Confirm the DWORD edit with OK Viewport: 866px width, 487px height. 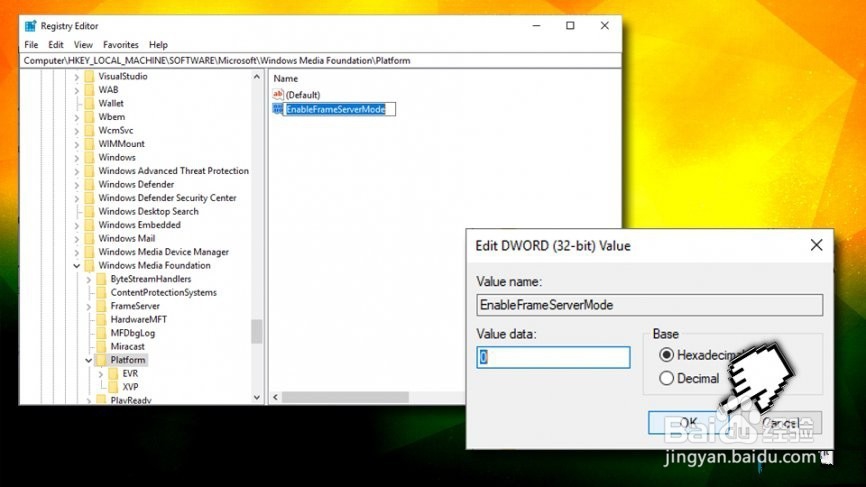pos(688,422)
